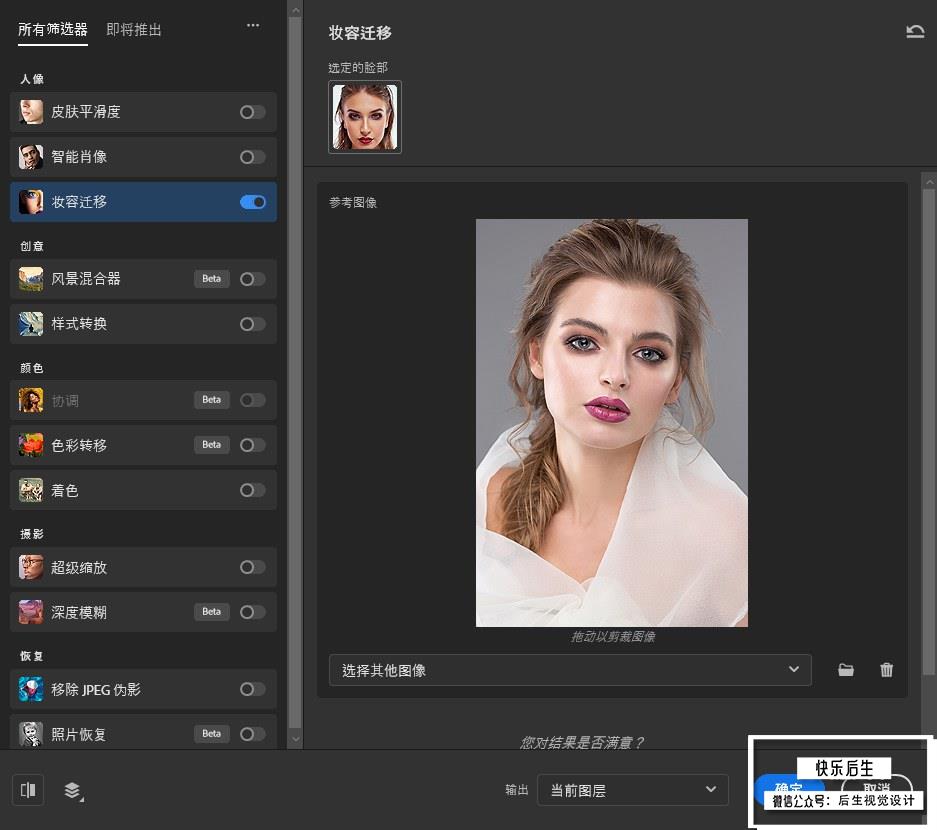Screen dimensions: 937x830
Task: Click the Colorize (着色) filter icon
Action: [31, 491]
